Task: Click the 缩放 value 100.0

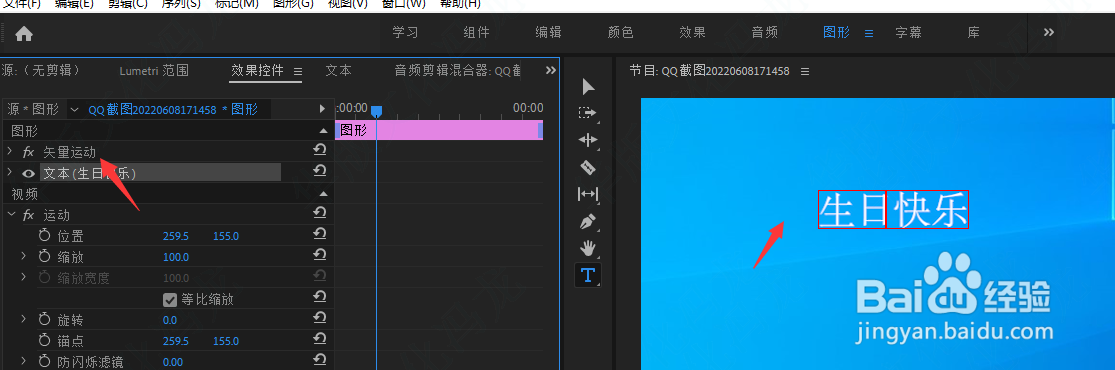Action: 176,257
